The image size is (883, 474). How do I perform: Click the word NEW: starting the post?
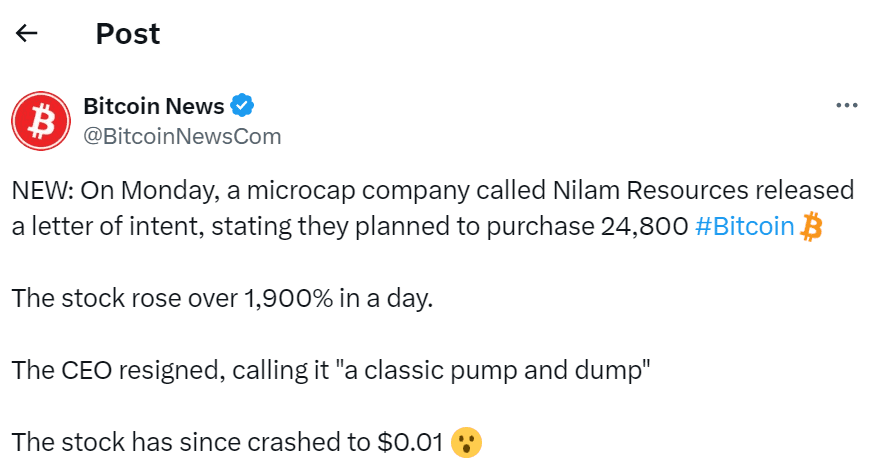(40, 190)
